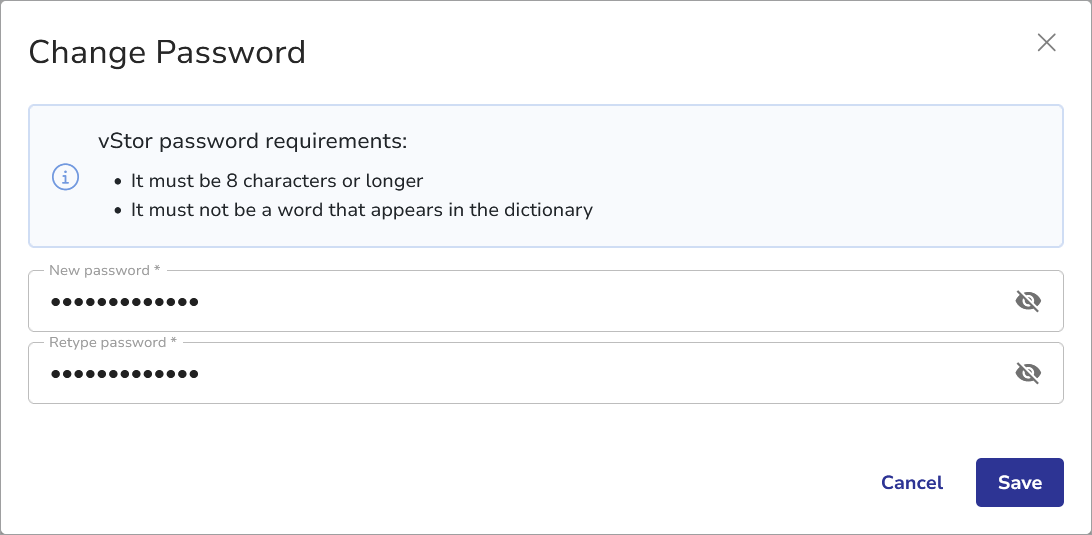This screenshot has width=1092, height=535.
Task: Reveal the Retype password characters
Action: 1028,373
